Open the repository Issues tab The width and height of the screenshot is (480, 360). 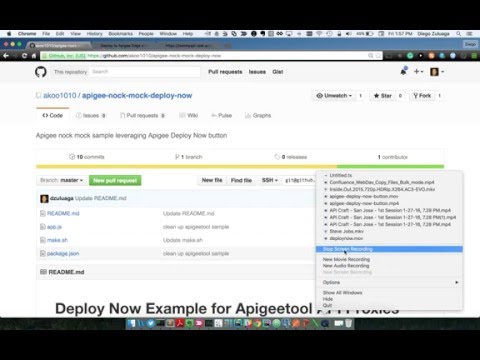tap(91, 116)
